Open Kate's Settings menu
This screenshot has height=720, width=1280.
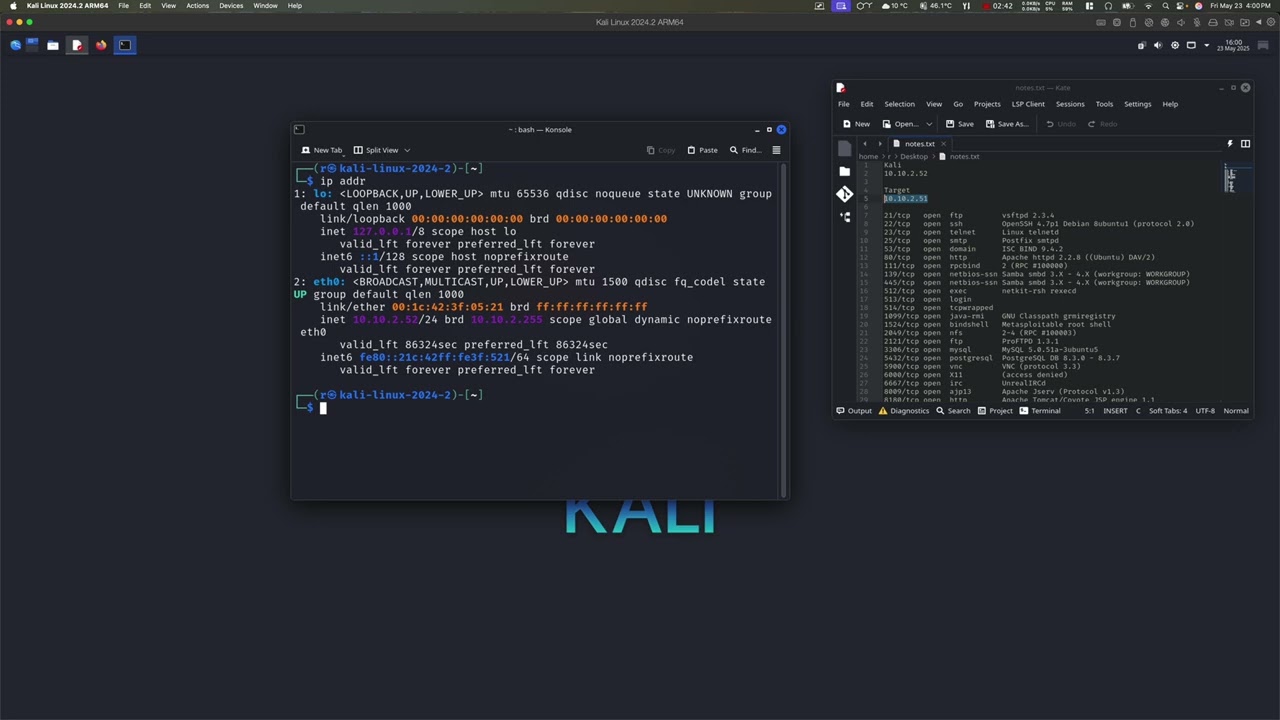[x=1138, y=104]
